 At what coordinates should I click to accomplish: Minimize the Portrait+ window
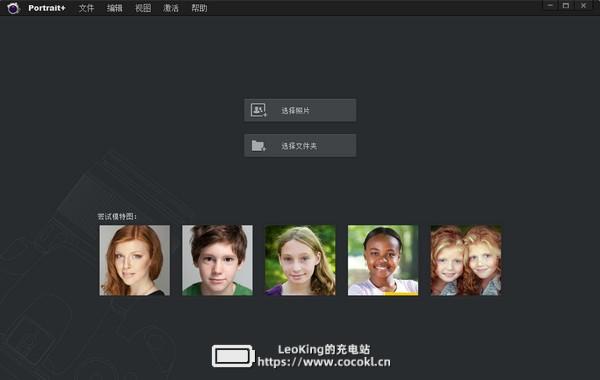pyautogui.click(x=550, y=5)
